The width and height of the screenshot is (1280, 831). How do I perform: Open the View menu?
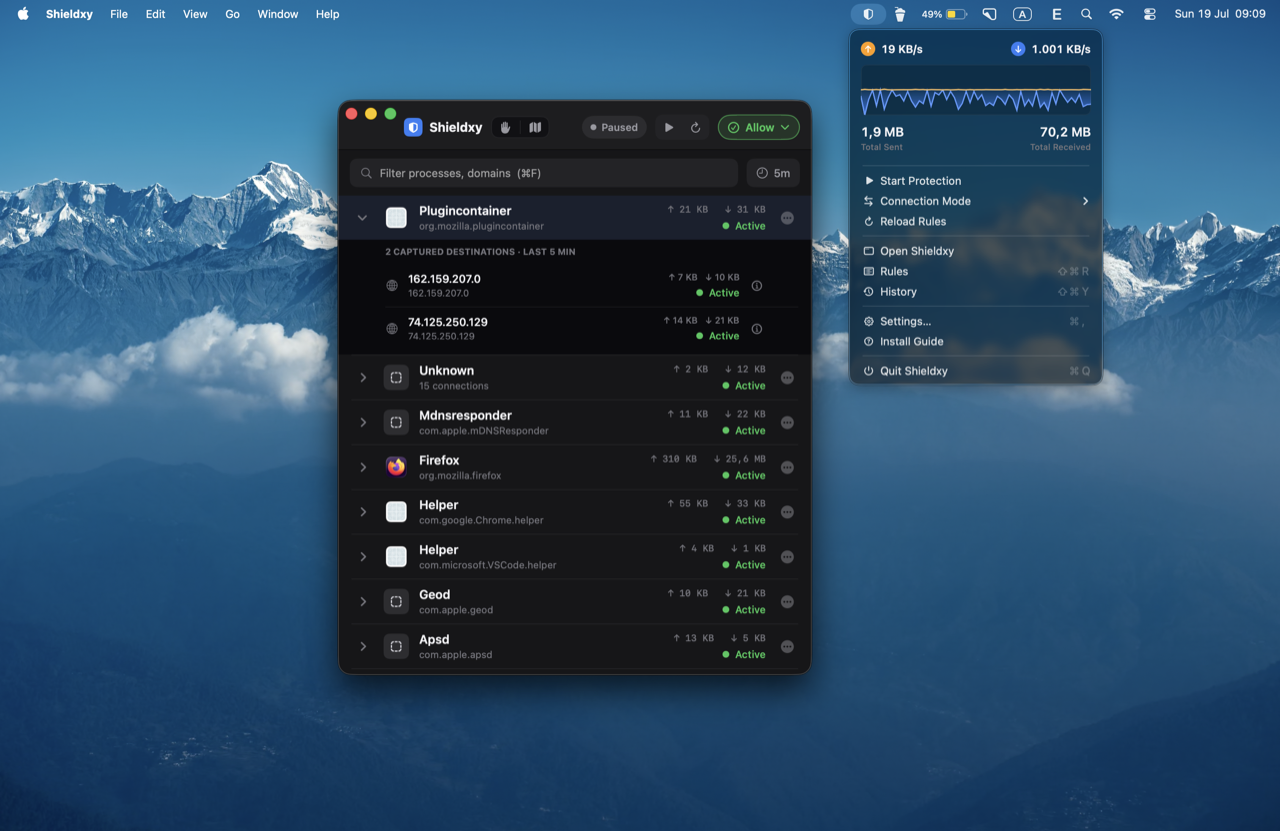point(195,14)
